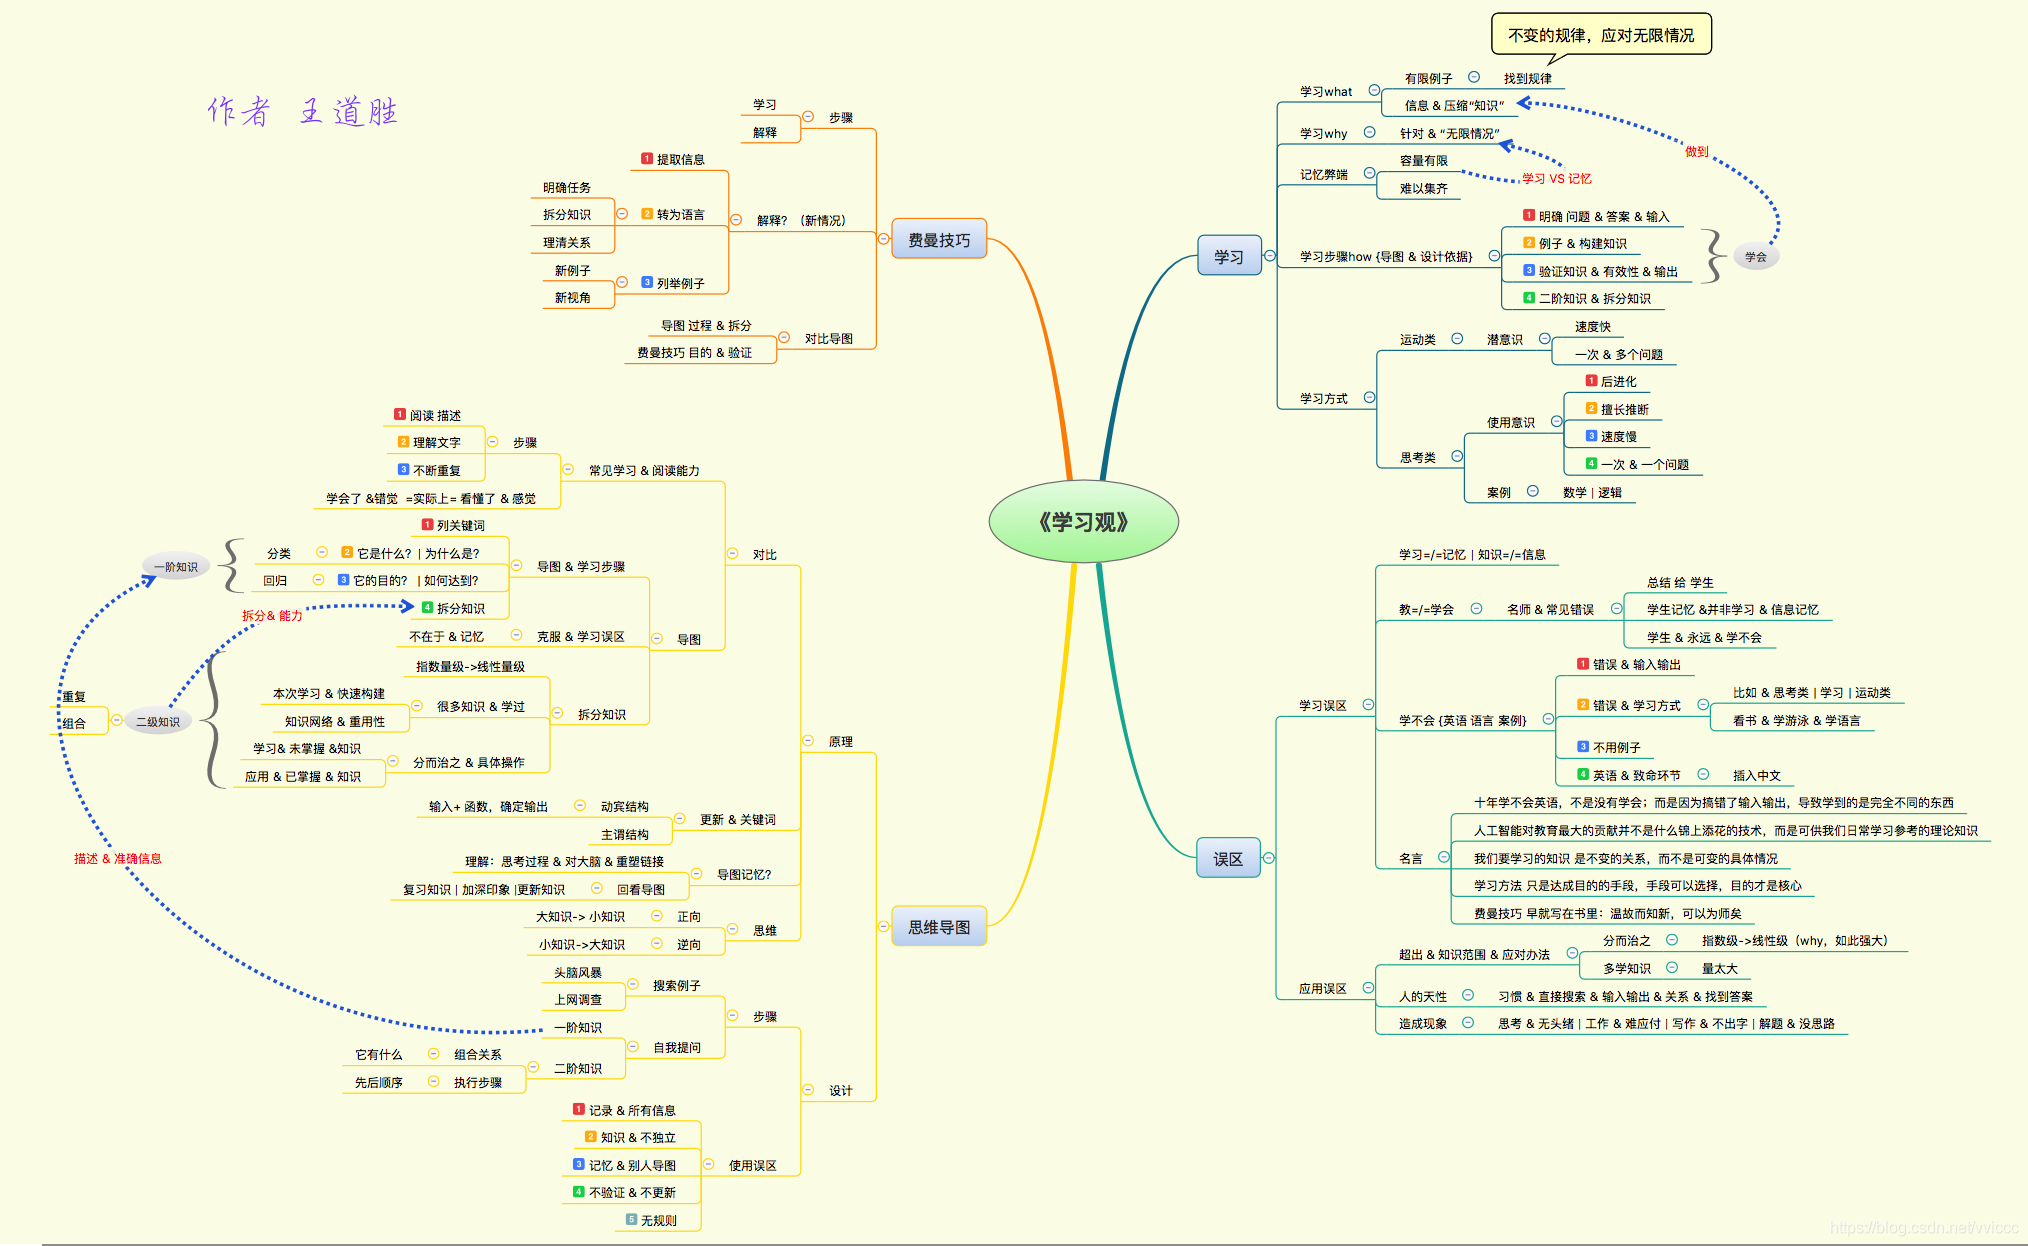Toggle collapse on 名言 node
The image size is (2028, 1246).
point(1443,857)
